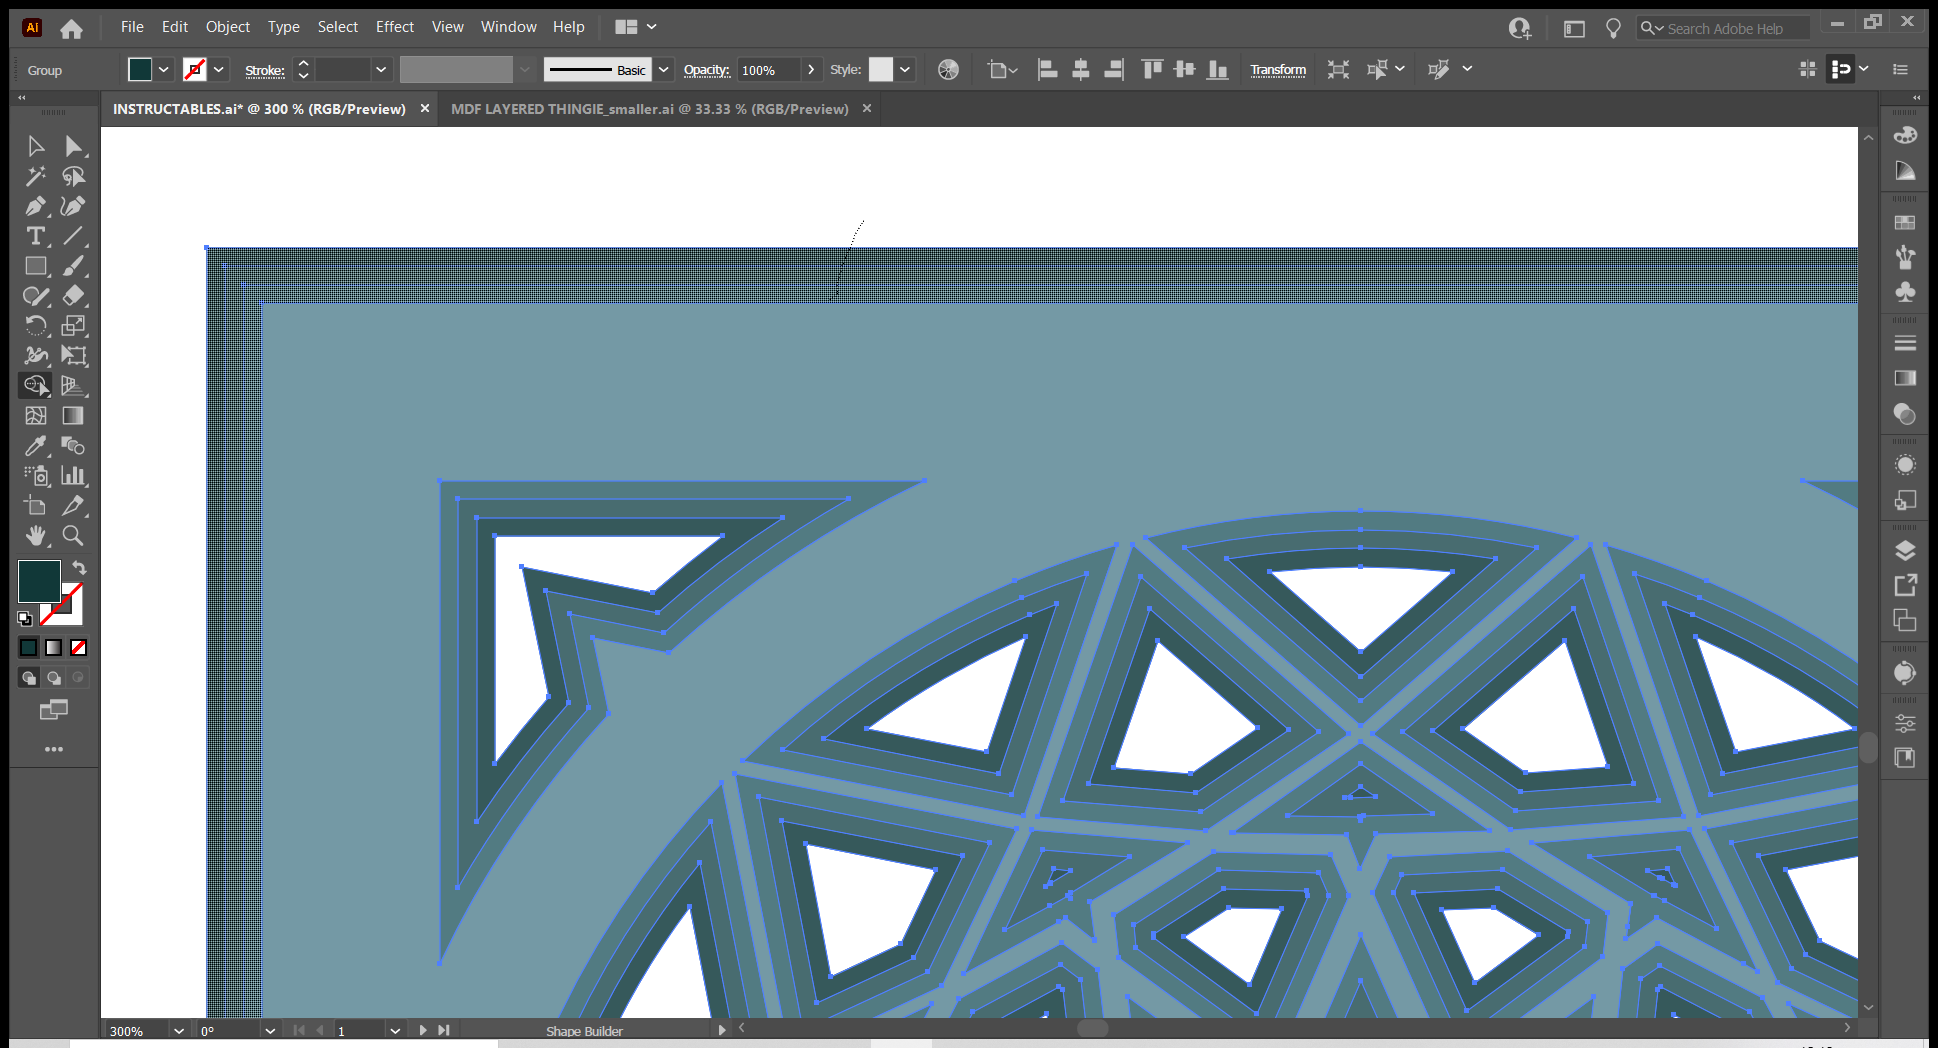Open the fill color dropdown in control bar
Screen dimensions: 1938x1048
(164, 70)
